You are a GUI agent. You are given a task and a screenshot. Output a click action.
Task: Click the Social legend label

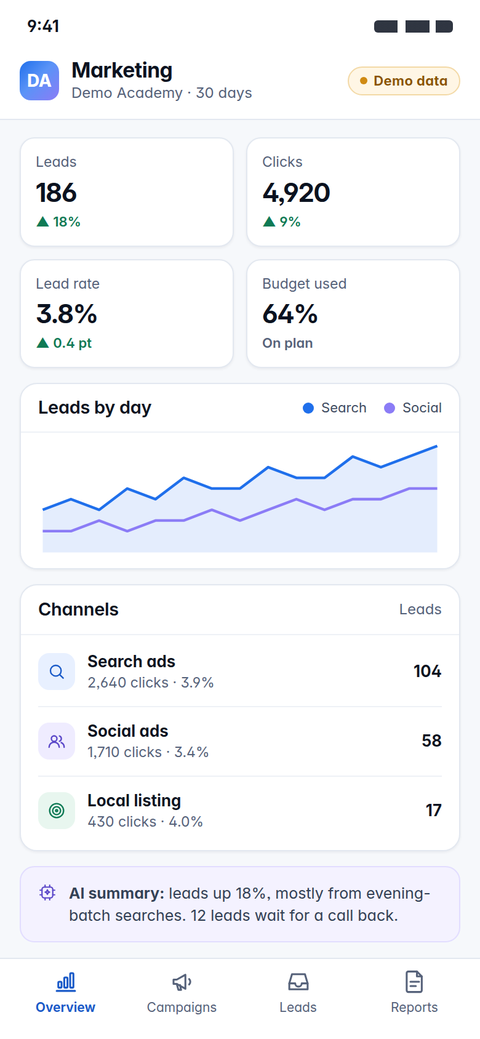(422, 408)
